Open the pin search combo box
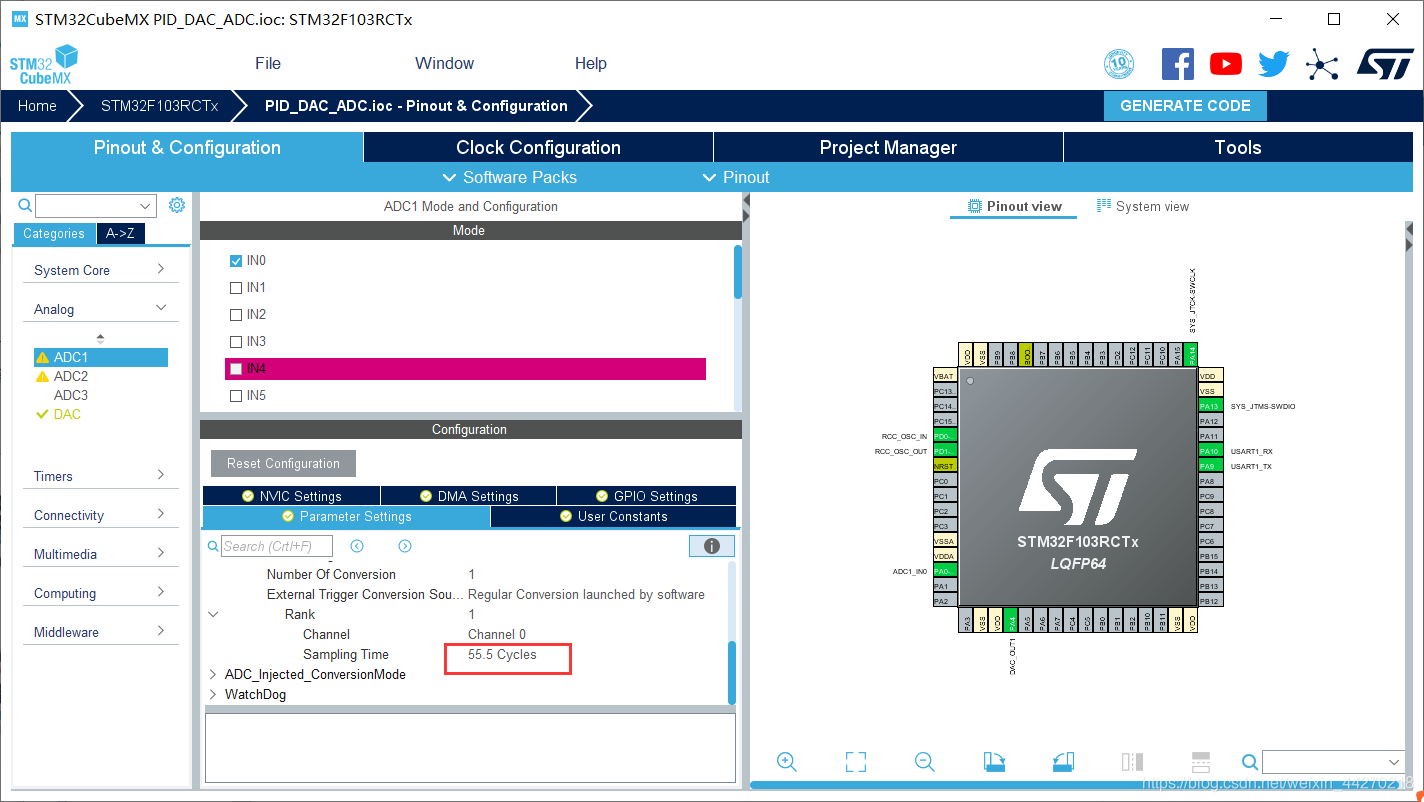The image size is (1424, 802). [1334, 762]
